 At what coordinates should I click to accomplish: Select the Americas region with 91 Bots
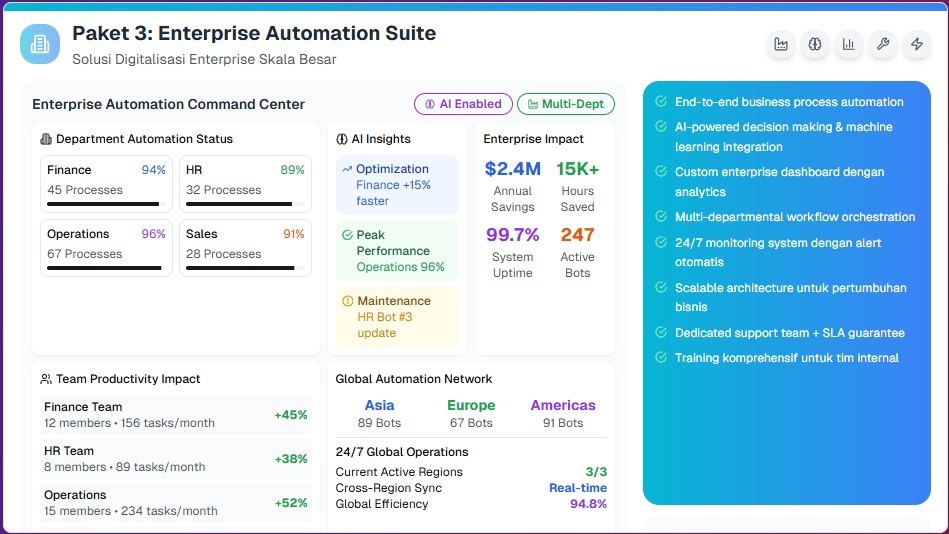click(x=563, y=413)
